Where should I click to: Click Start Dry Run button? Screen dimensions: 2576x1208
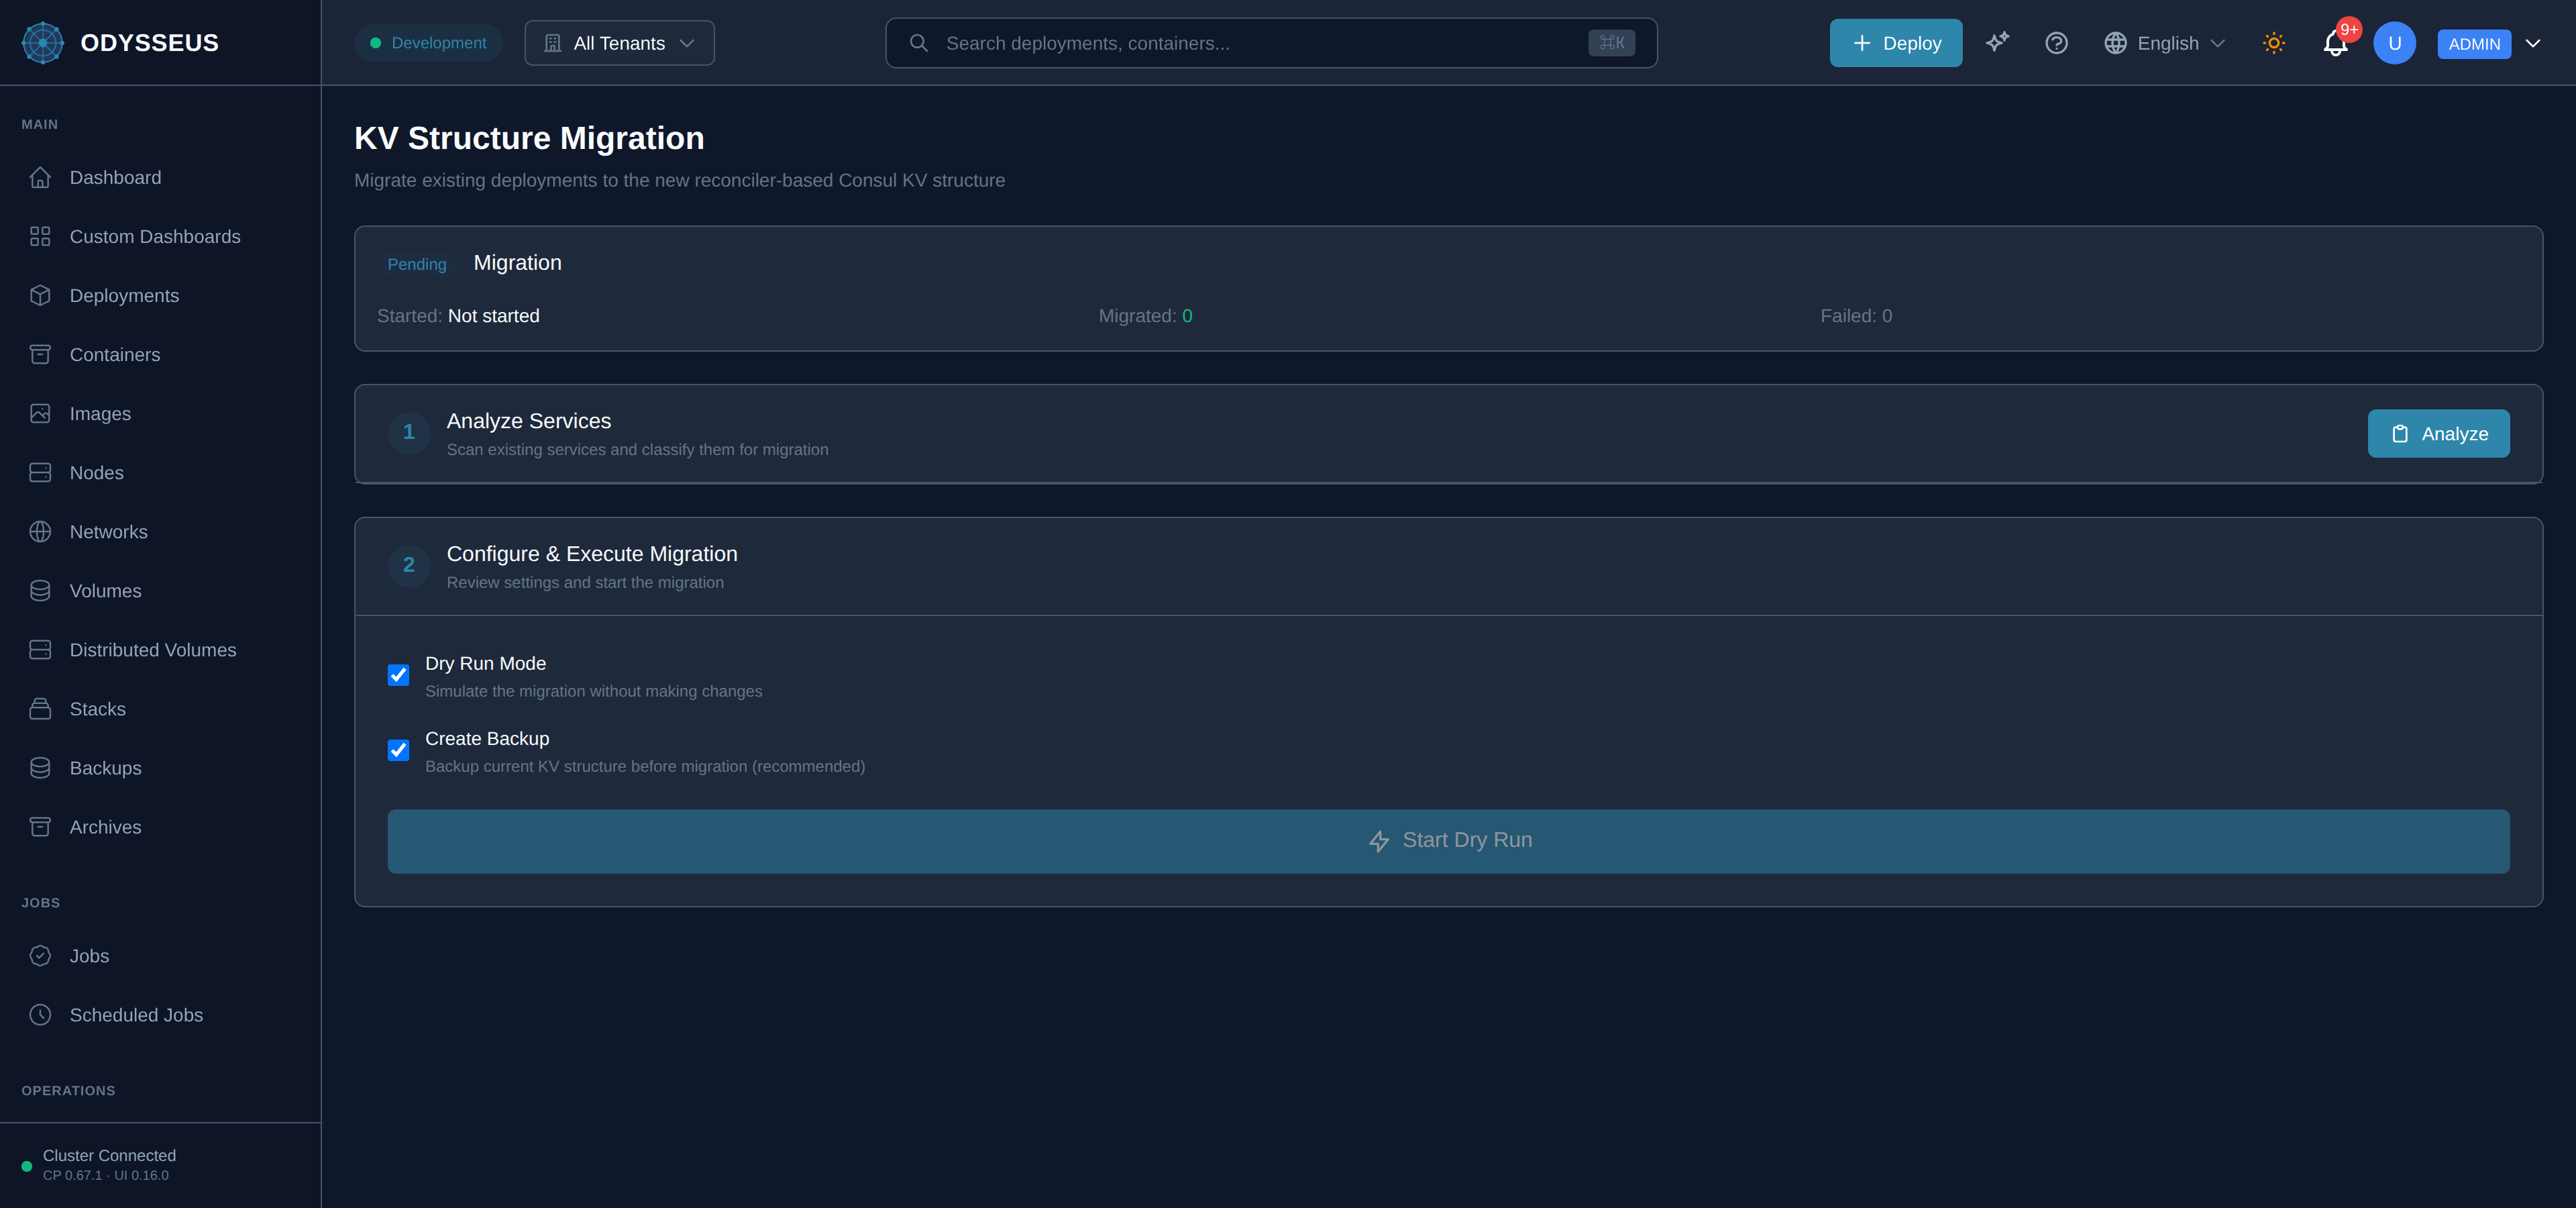coord(1448,841)
